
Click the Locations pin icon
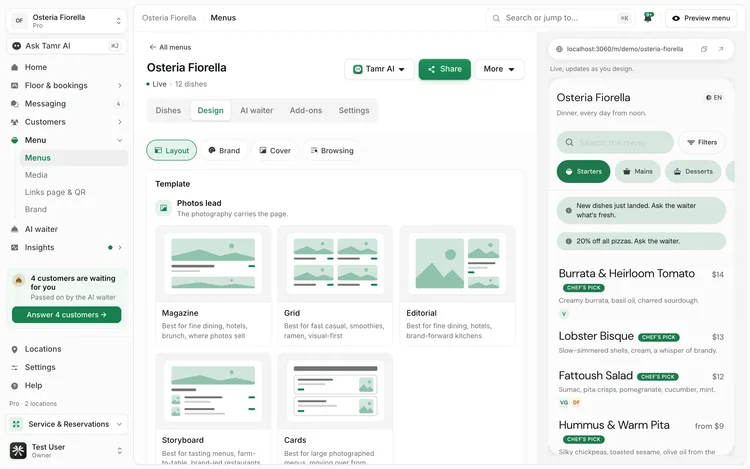click(15, 349)
